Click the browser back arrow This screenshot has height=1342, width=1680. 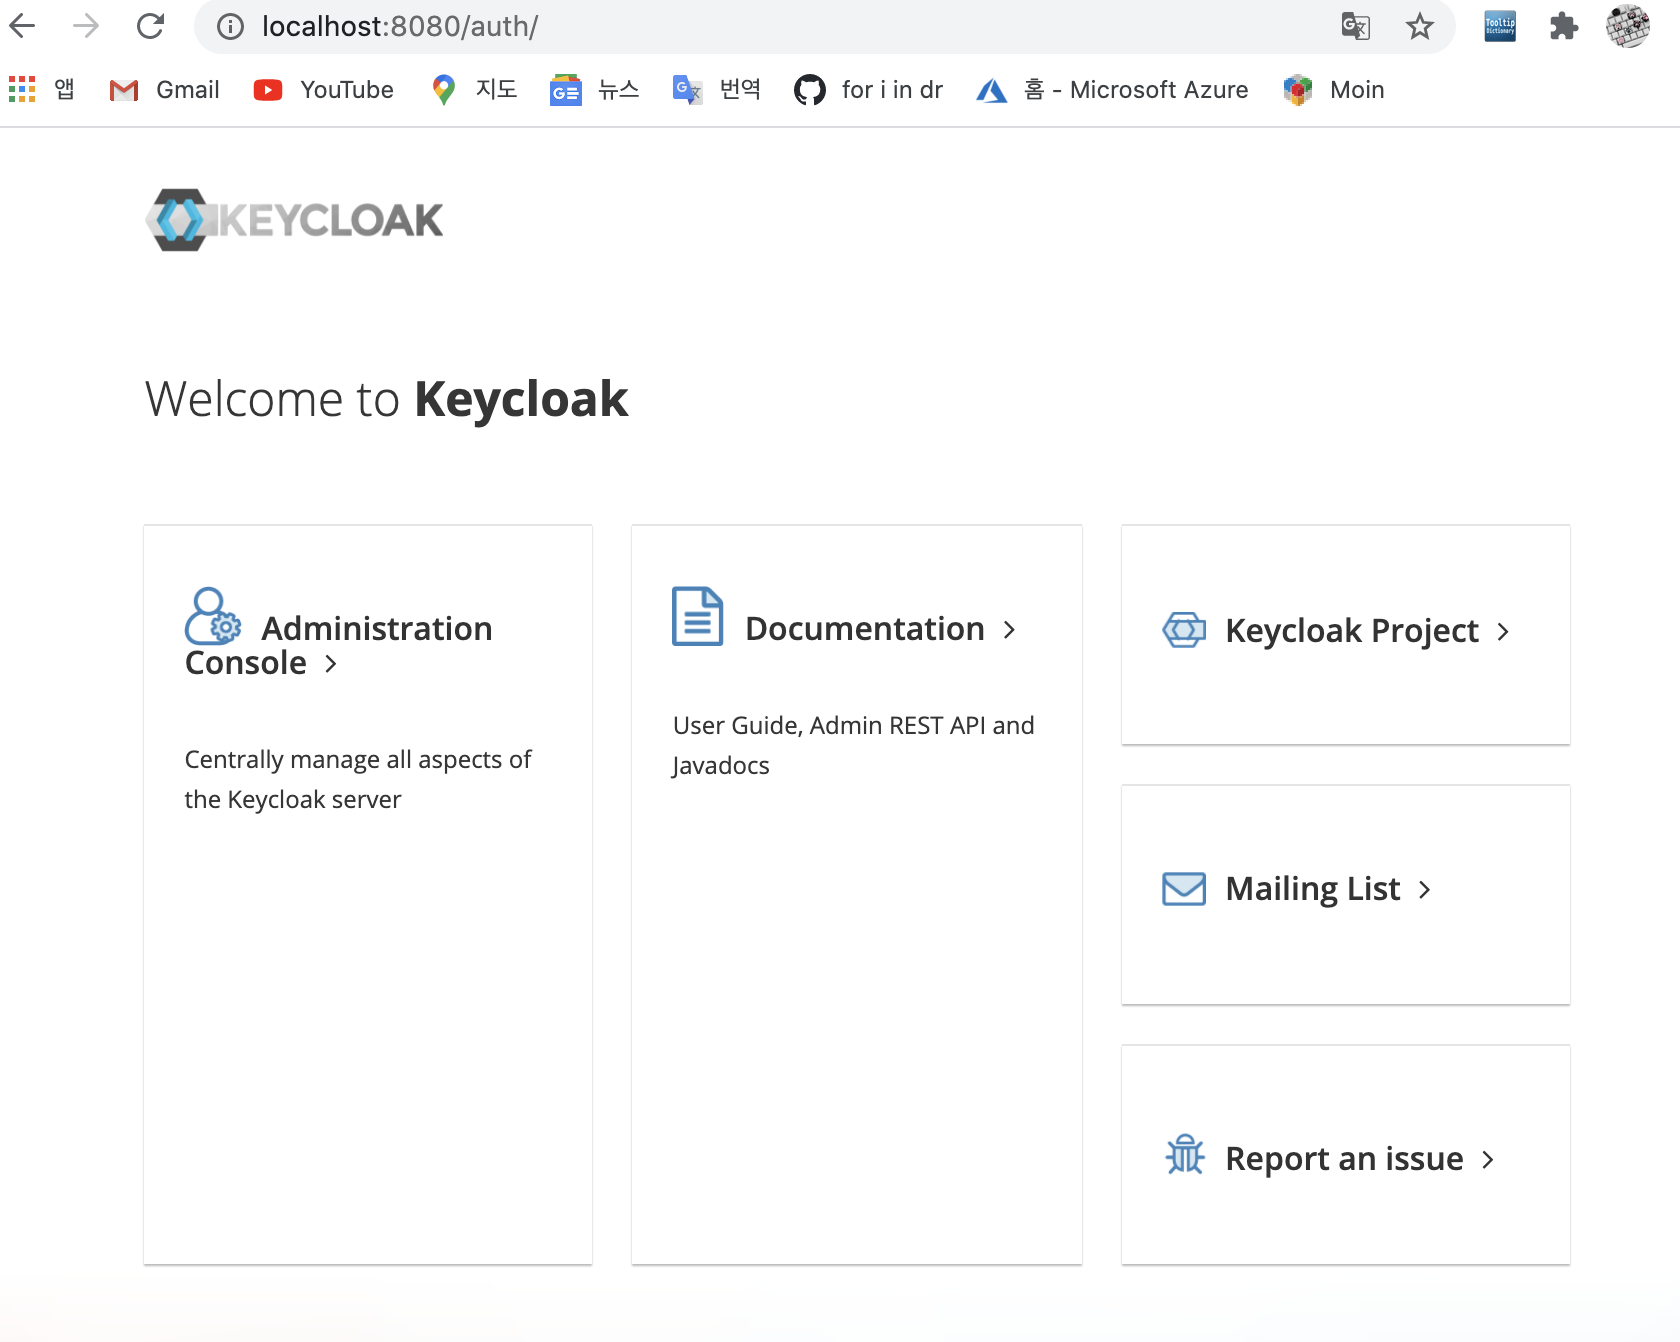22,26
